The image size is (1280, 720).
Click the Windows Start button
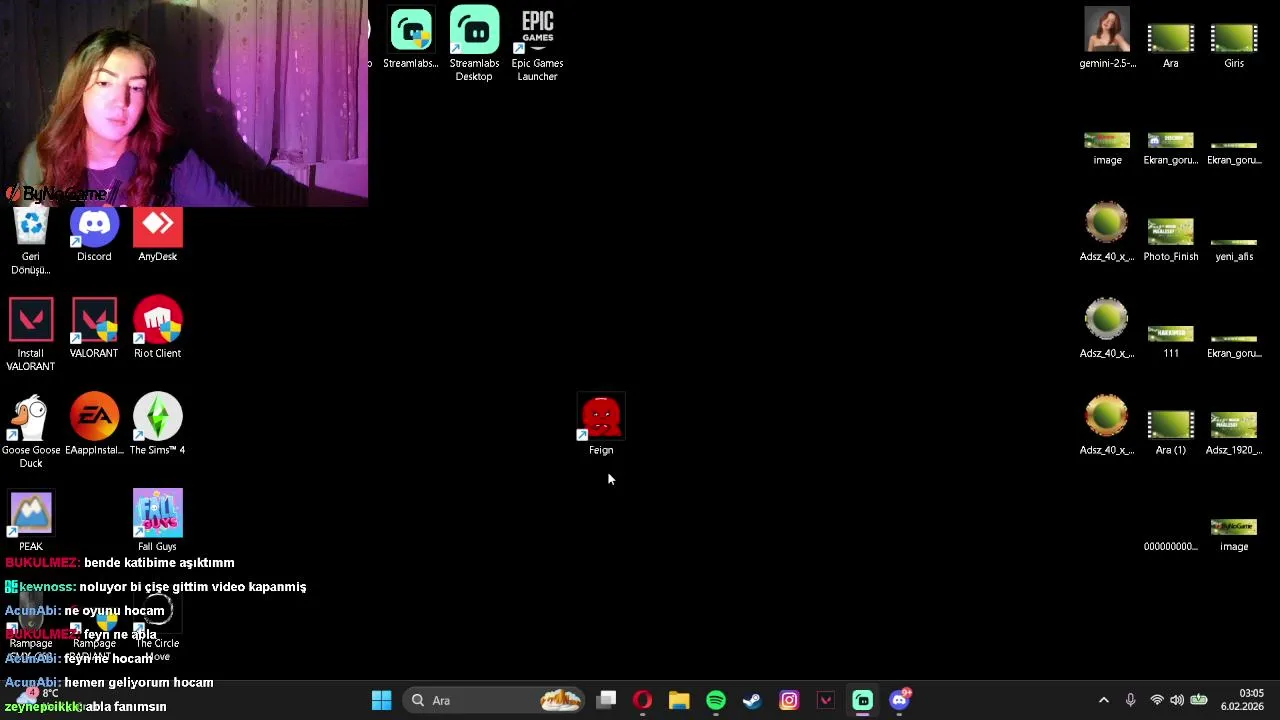[381, 700]
